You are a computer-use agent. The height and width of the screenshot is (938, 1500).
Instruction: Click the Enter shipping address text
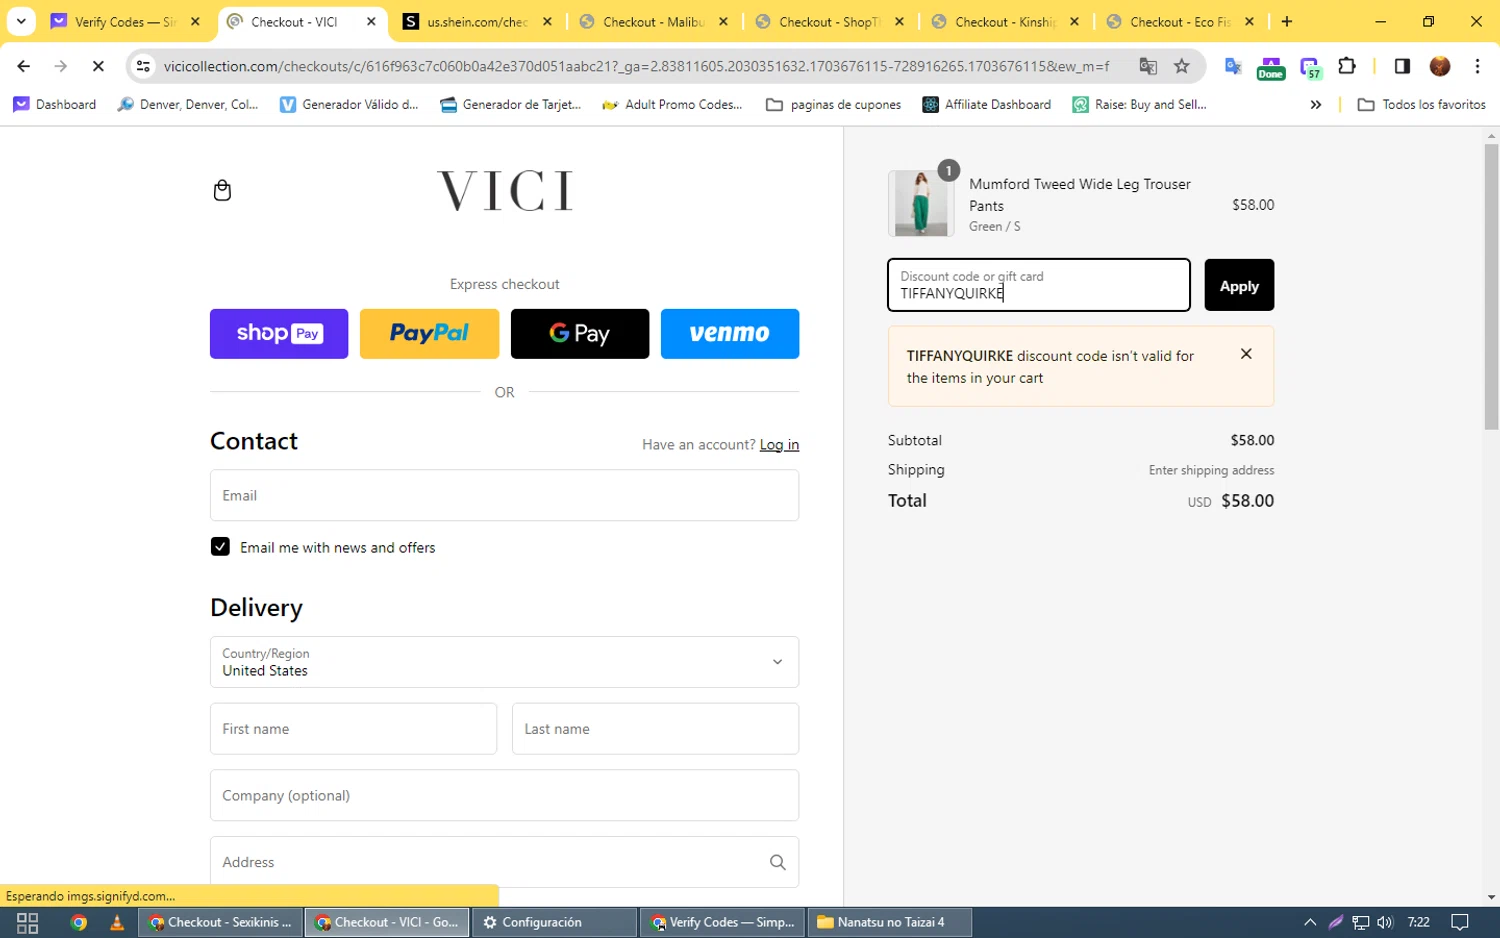[x=1211, y=470]
